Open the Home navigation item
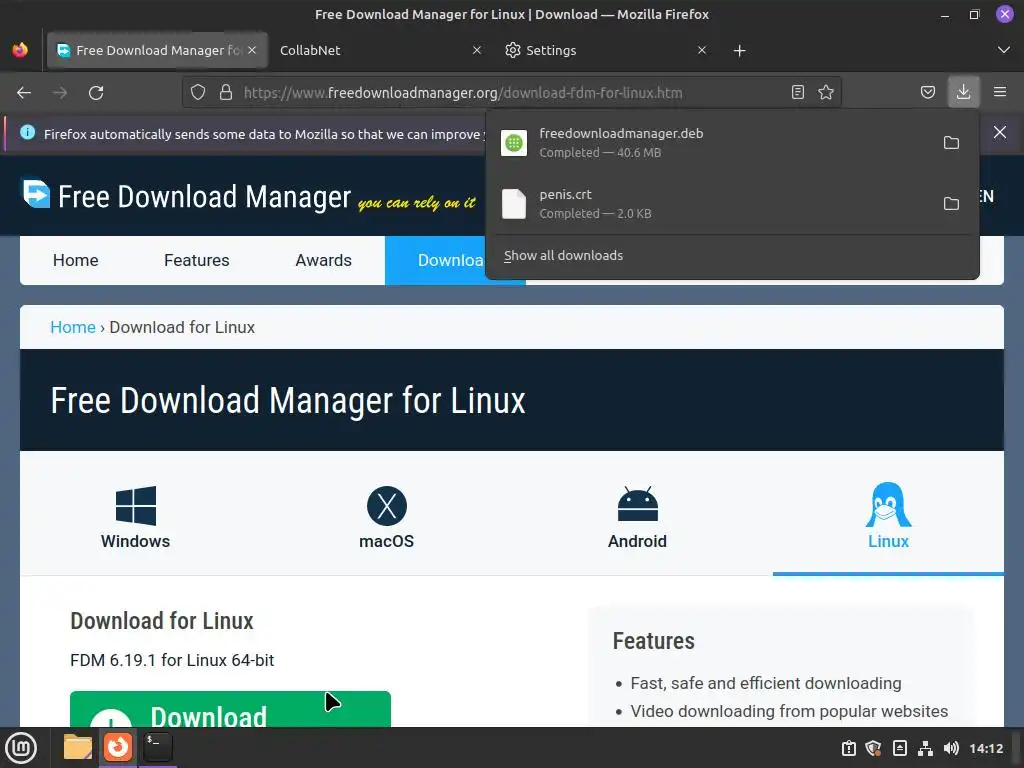This screenshot has height=768, width=1024. click(76, 260)
